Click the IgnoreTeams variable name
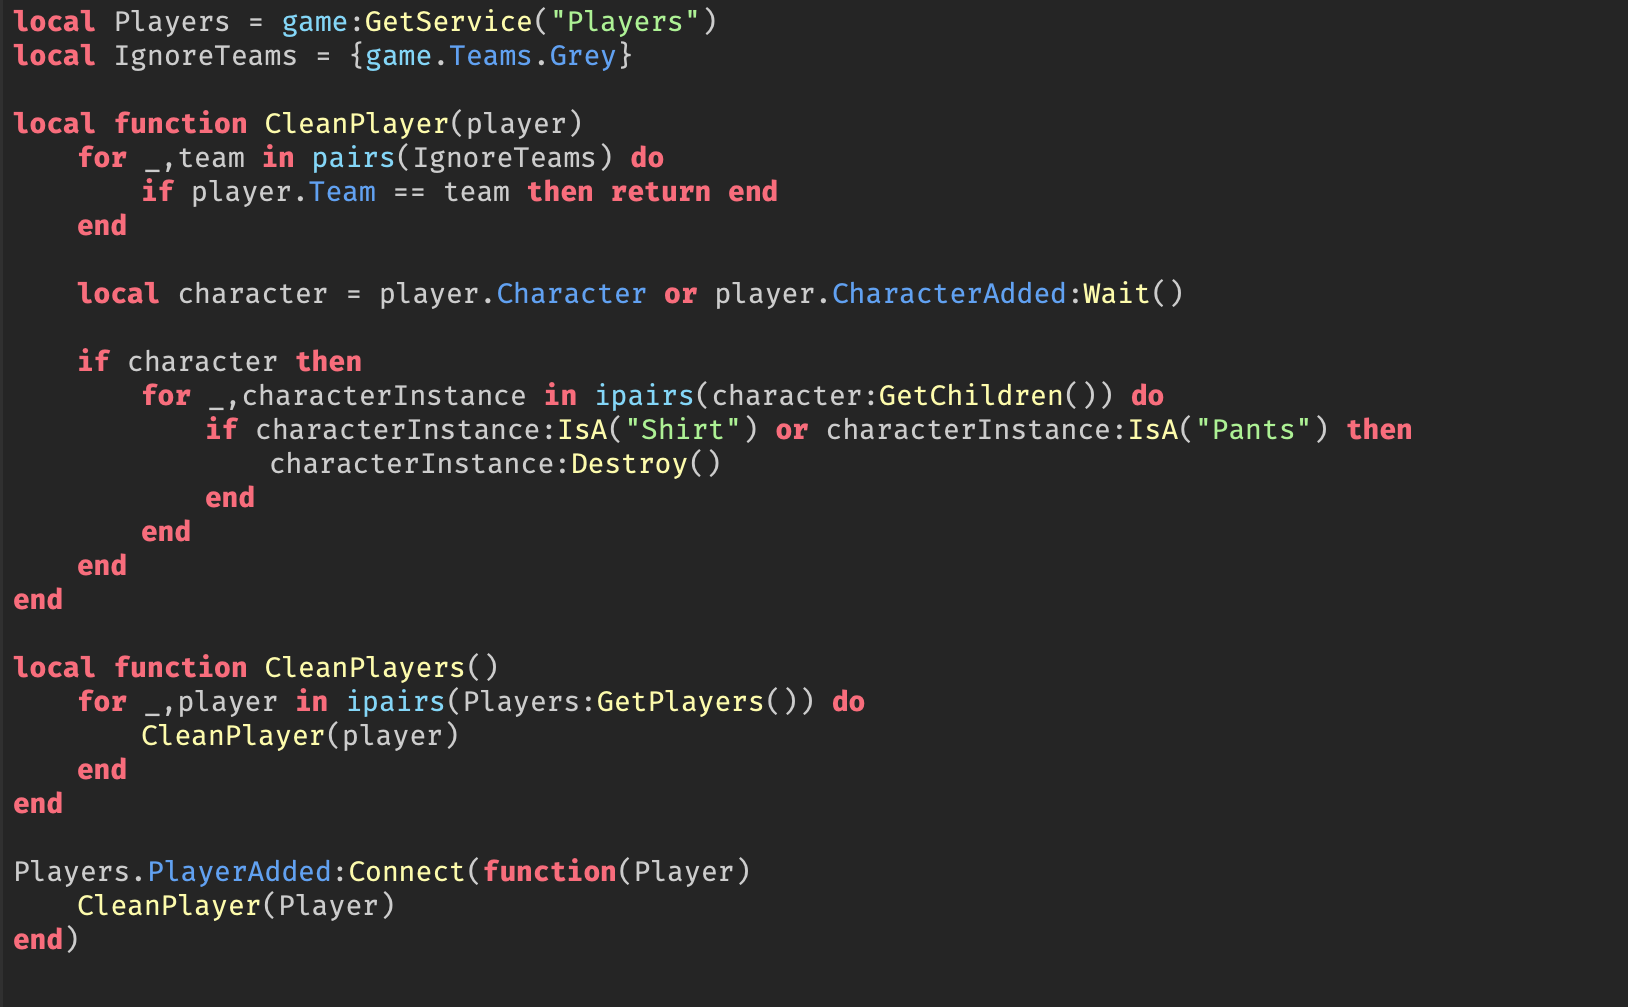This screenshot has height=1007, width=1628. pos(206,56)
